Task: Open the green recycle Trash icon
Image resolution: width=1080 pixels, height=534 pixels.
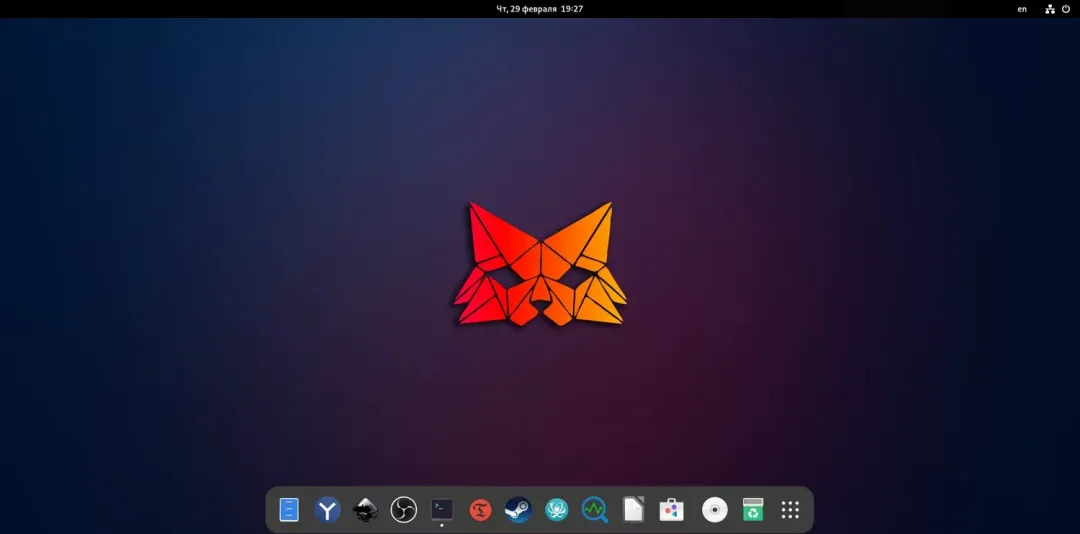Action: (x=753, y=510)
